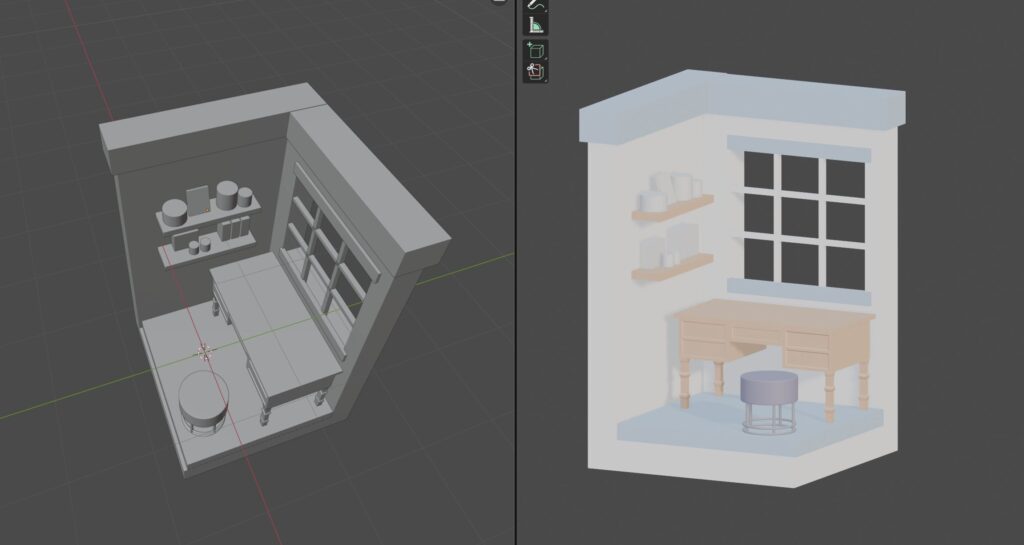Viewport: 1024px width, 545px height.
Task: Select the Annotate tool in the toolbar
Action: point(535,4)
